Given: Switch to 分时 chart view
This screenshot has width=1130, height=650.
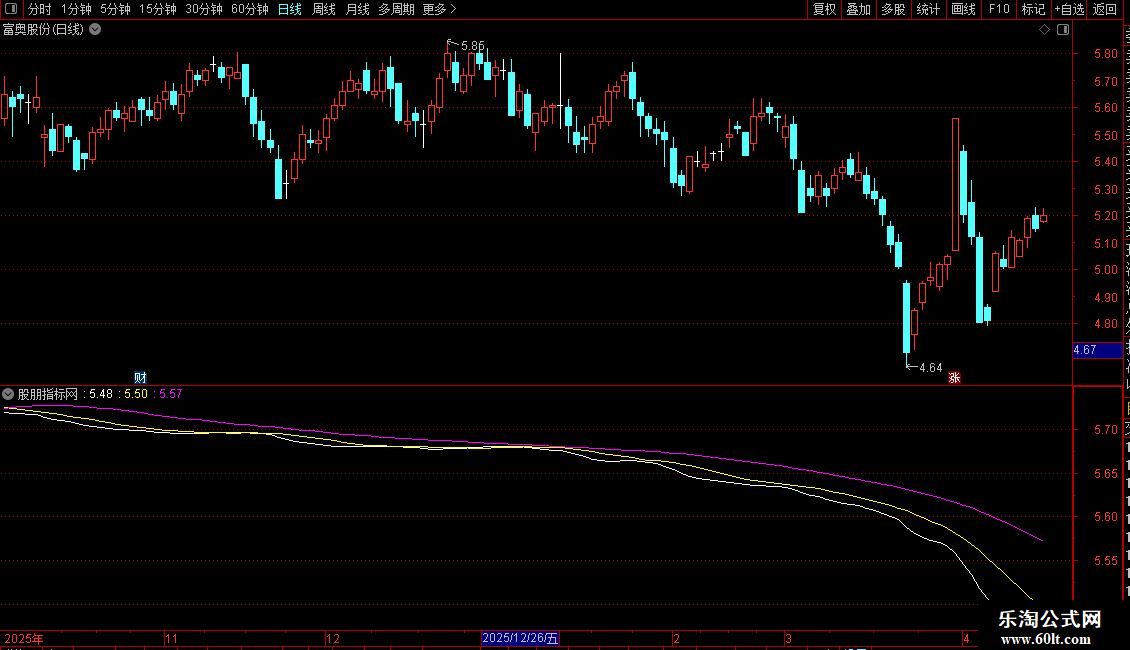Looking at the screenshot, I should (40, 9).
